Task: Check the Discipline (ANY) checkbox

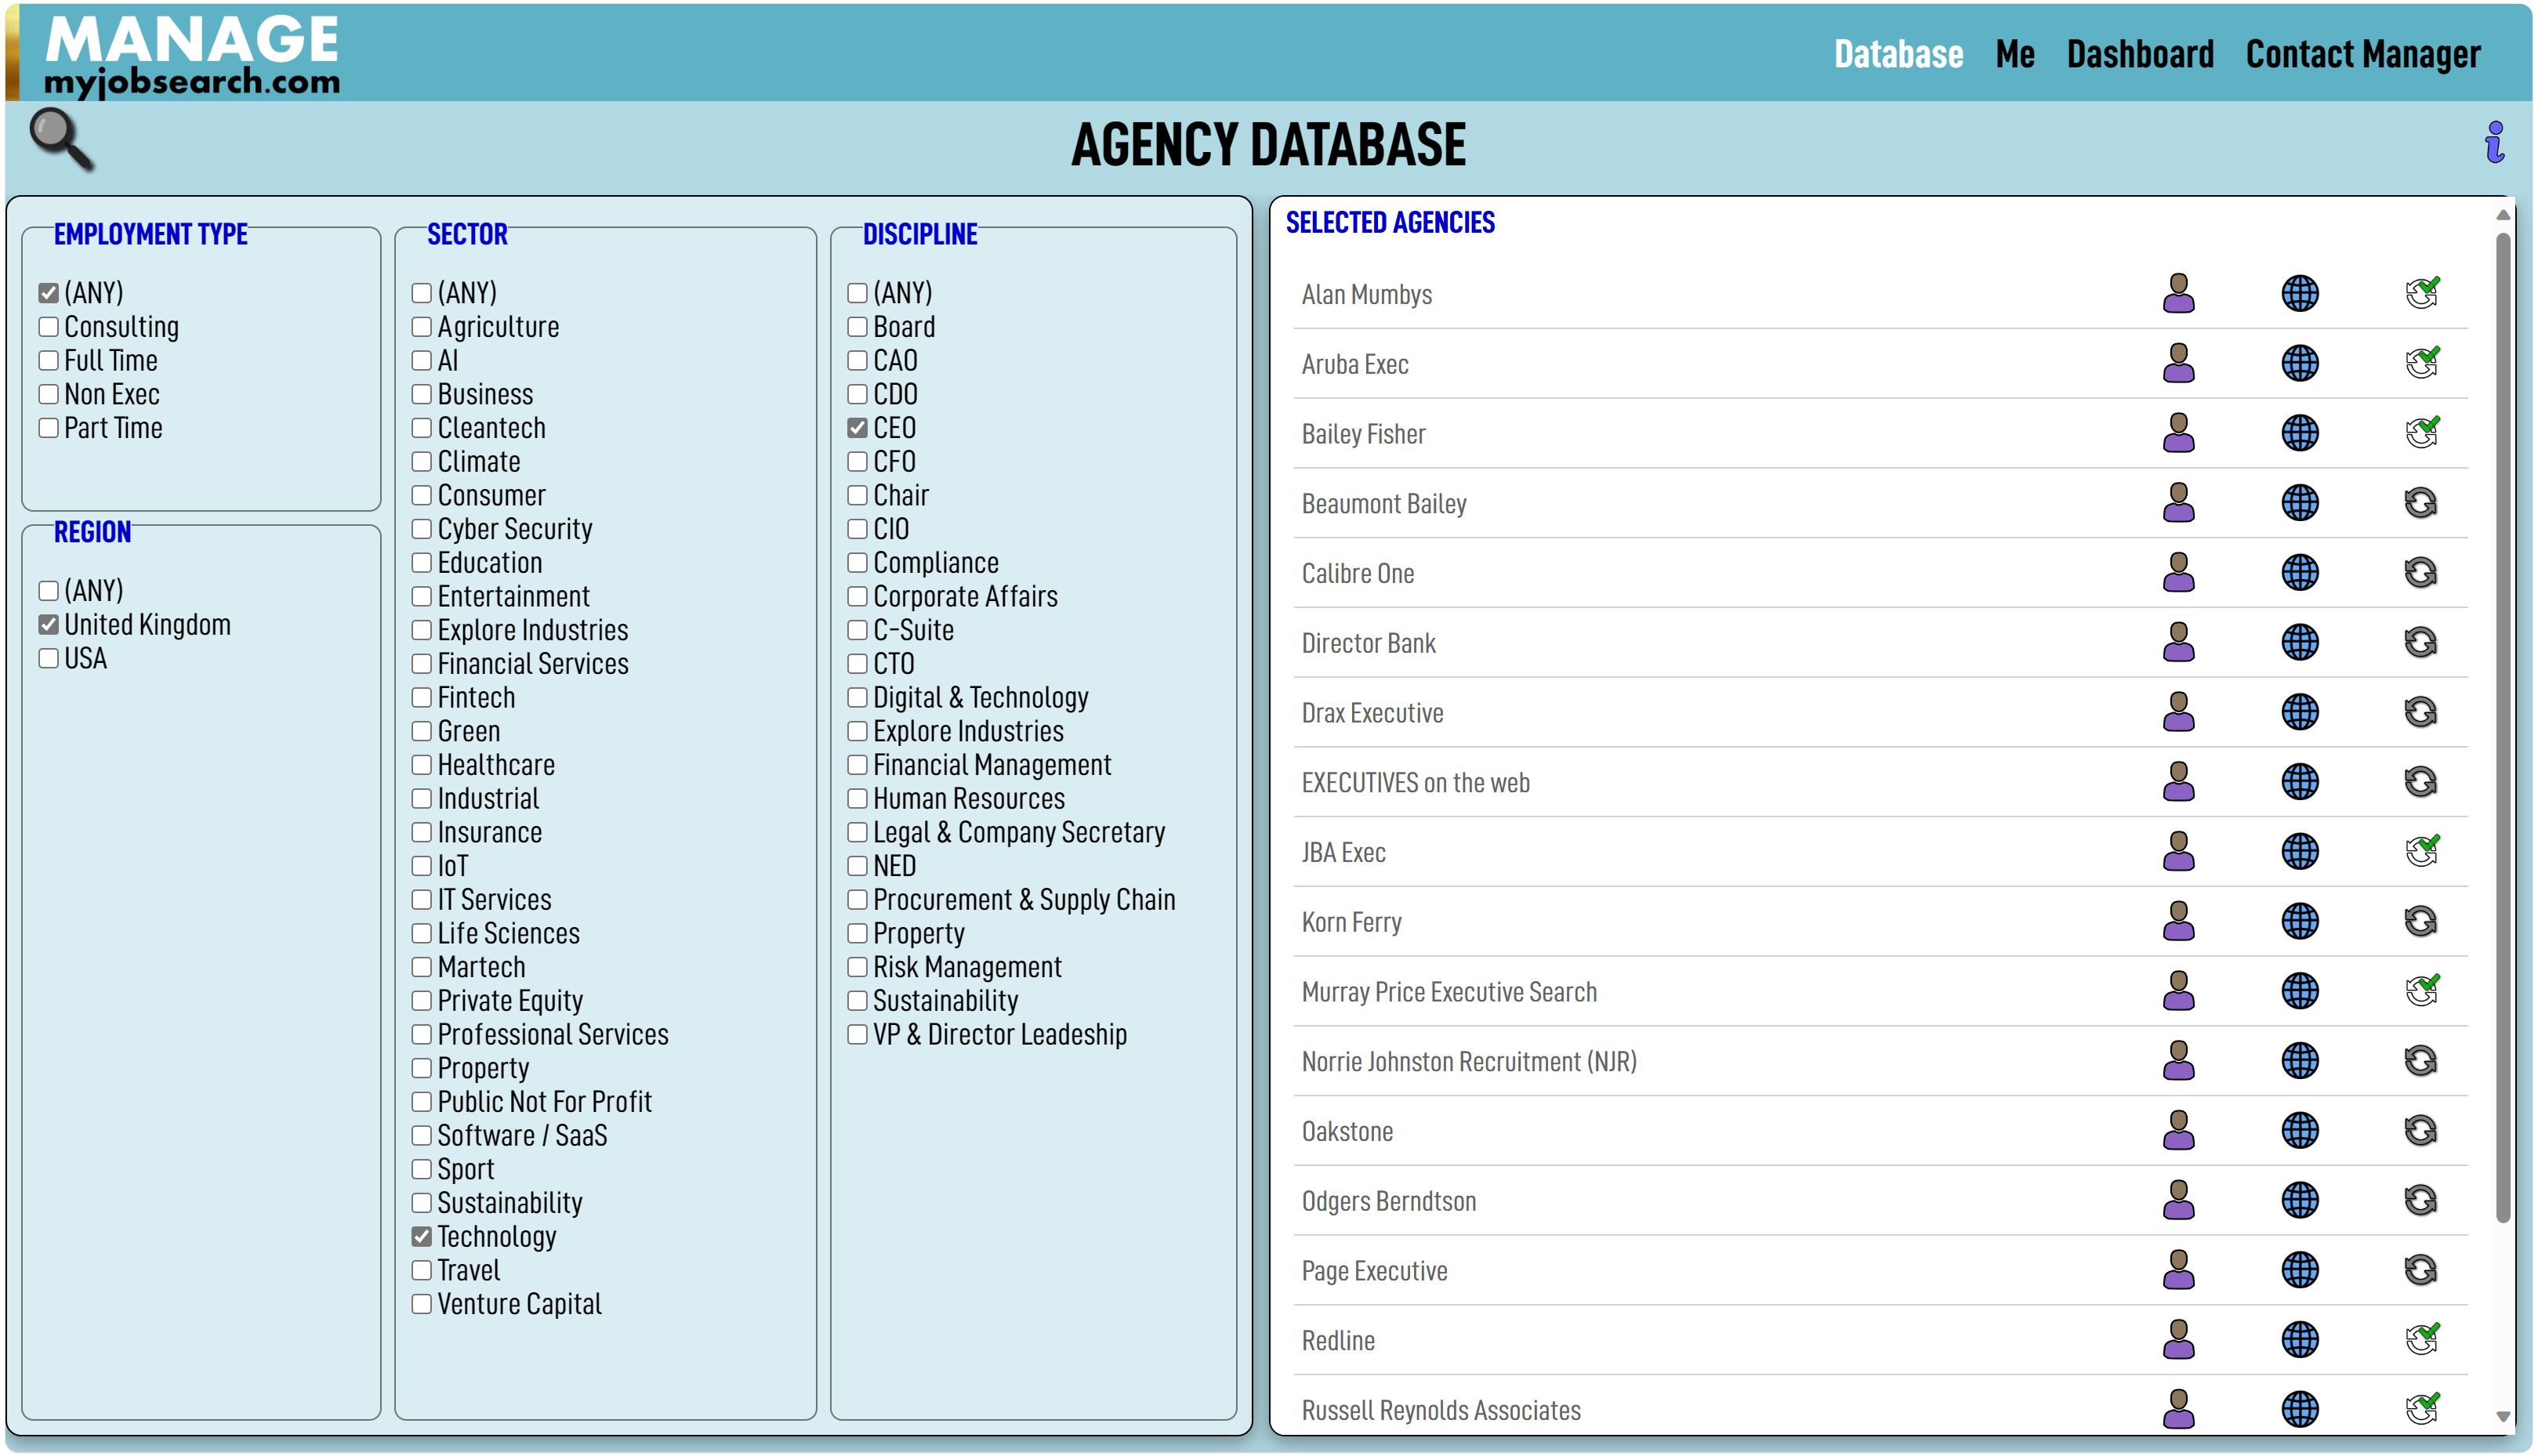Action: (857, 293)
